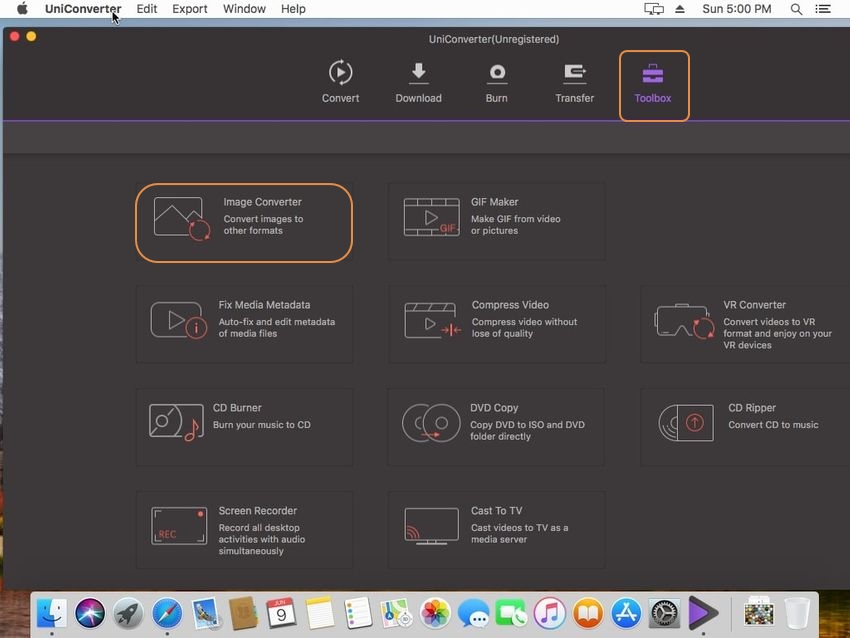Screen dimensions: 850x638
Task: Select the Toolbox tab
Action: (653, 84)
